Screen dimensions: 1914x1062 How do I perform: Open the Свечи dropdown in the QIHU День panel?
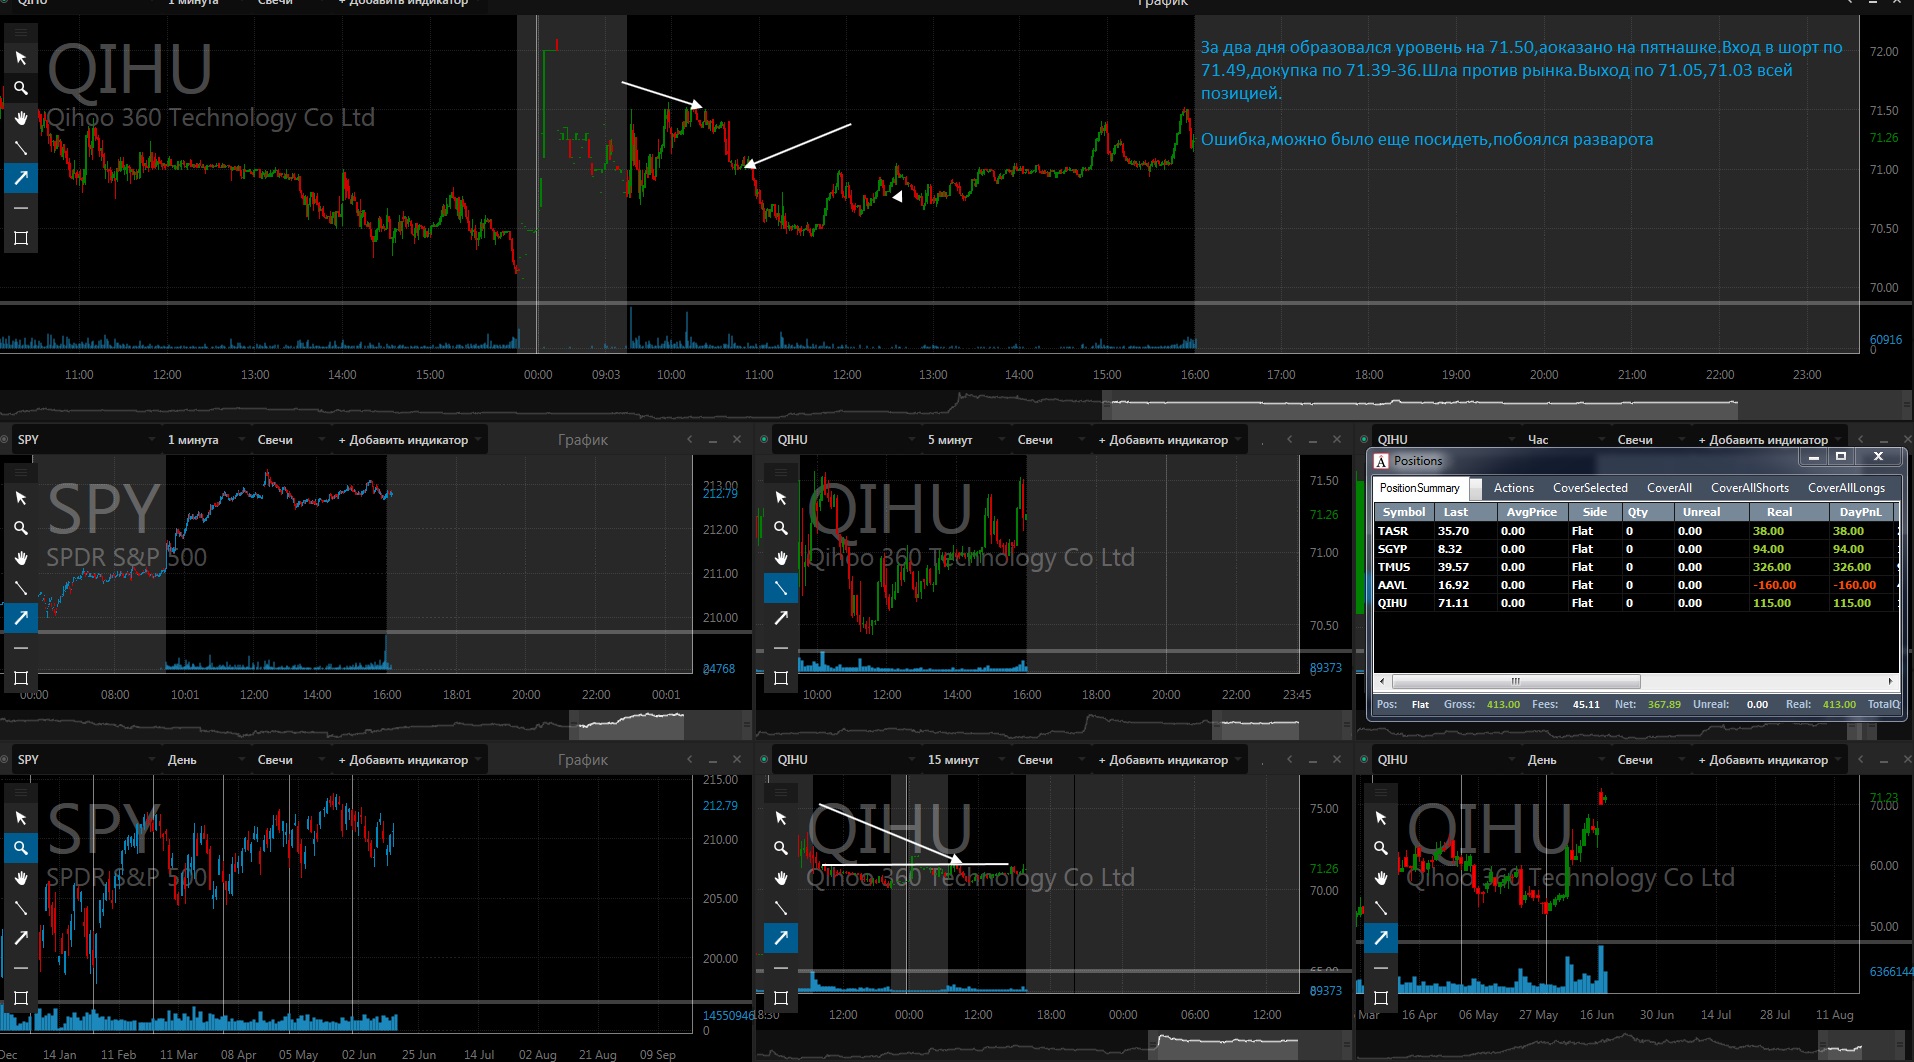coord(1650,759)
